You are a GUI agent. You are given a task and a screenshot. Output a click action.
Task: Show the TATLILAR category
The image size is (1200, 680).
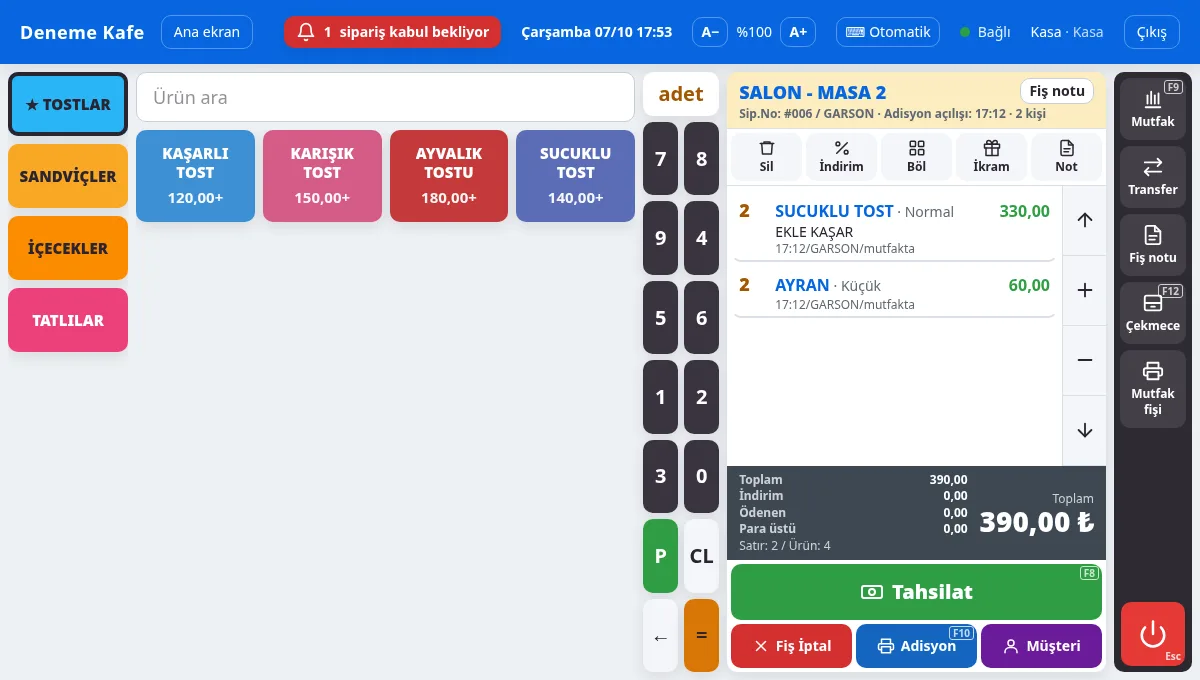pos(68,320)
